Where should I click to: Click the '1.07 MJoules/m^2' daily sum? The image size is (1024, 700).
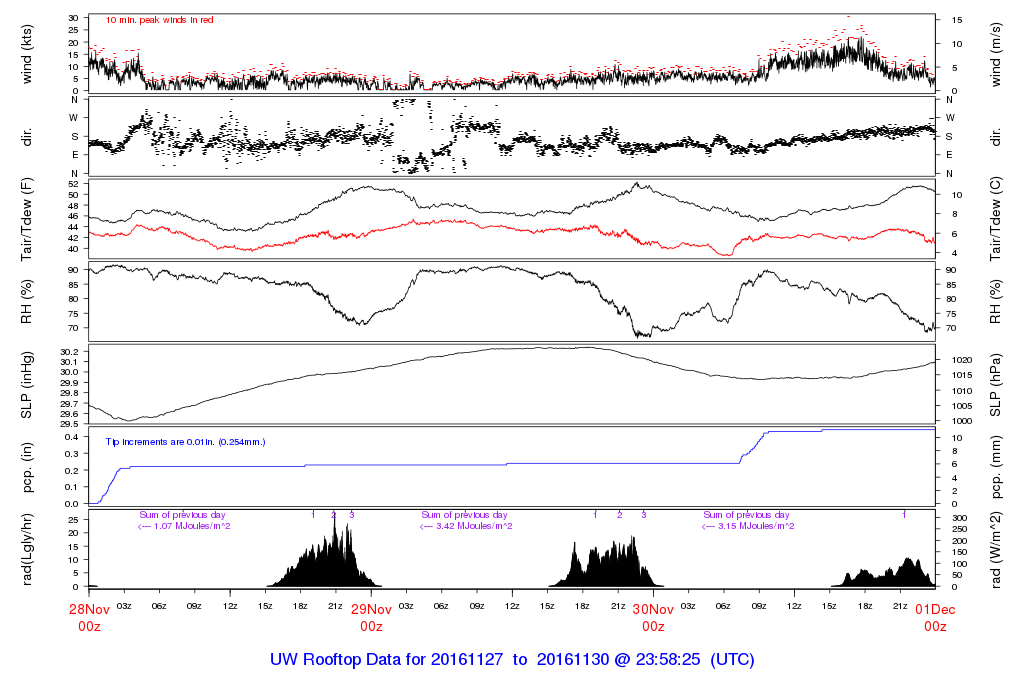tap(192, 526)
